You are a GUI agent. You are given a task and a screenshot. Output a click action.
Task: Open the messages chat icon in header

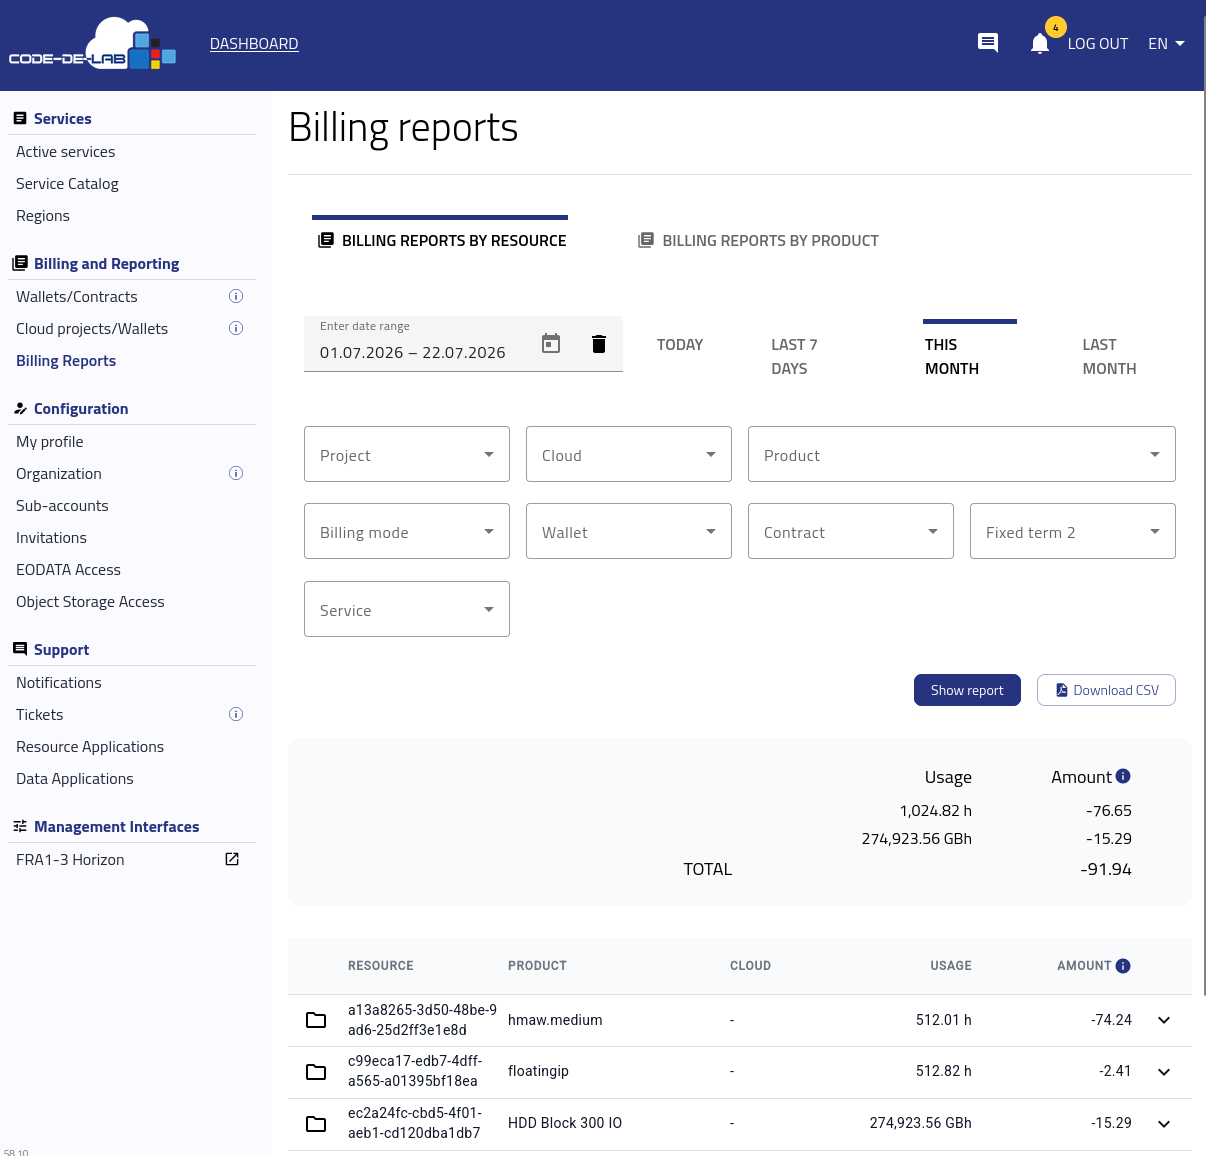[x=988, y=43]
